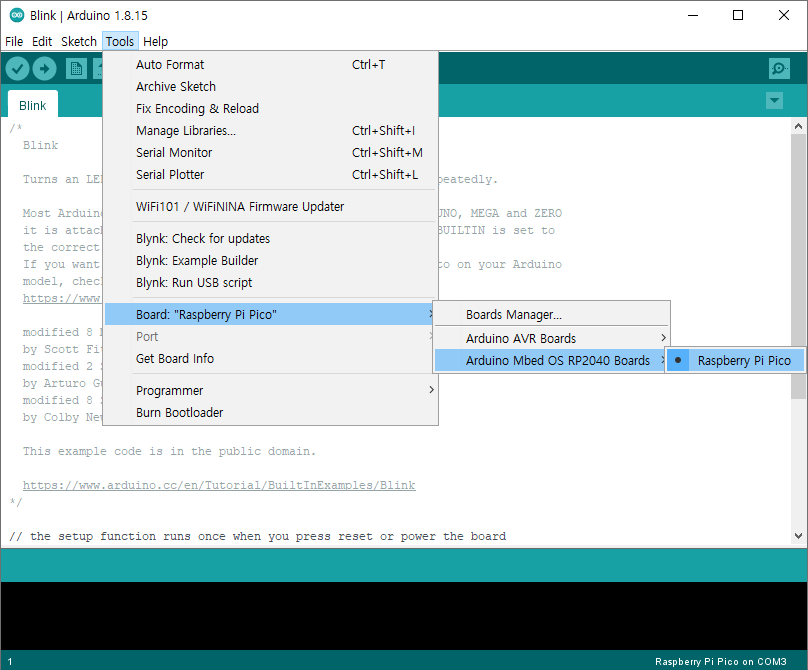Open the Sketch menu
This screenshot has width=808, height=670.
click(x=78, y=41)
